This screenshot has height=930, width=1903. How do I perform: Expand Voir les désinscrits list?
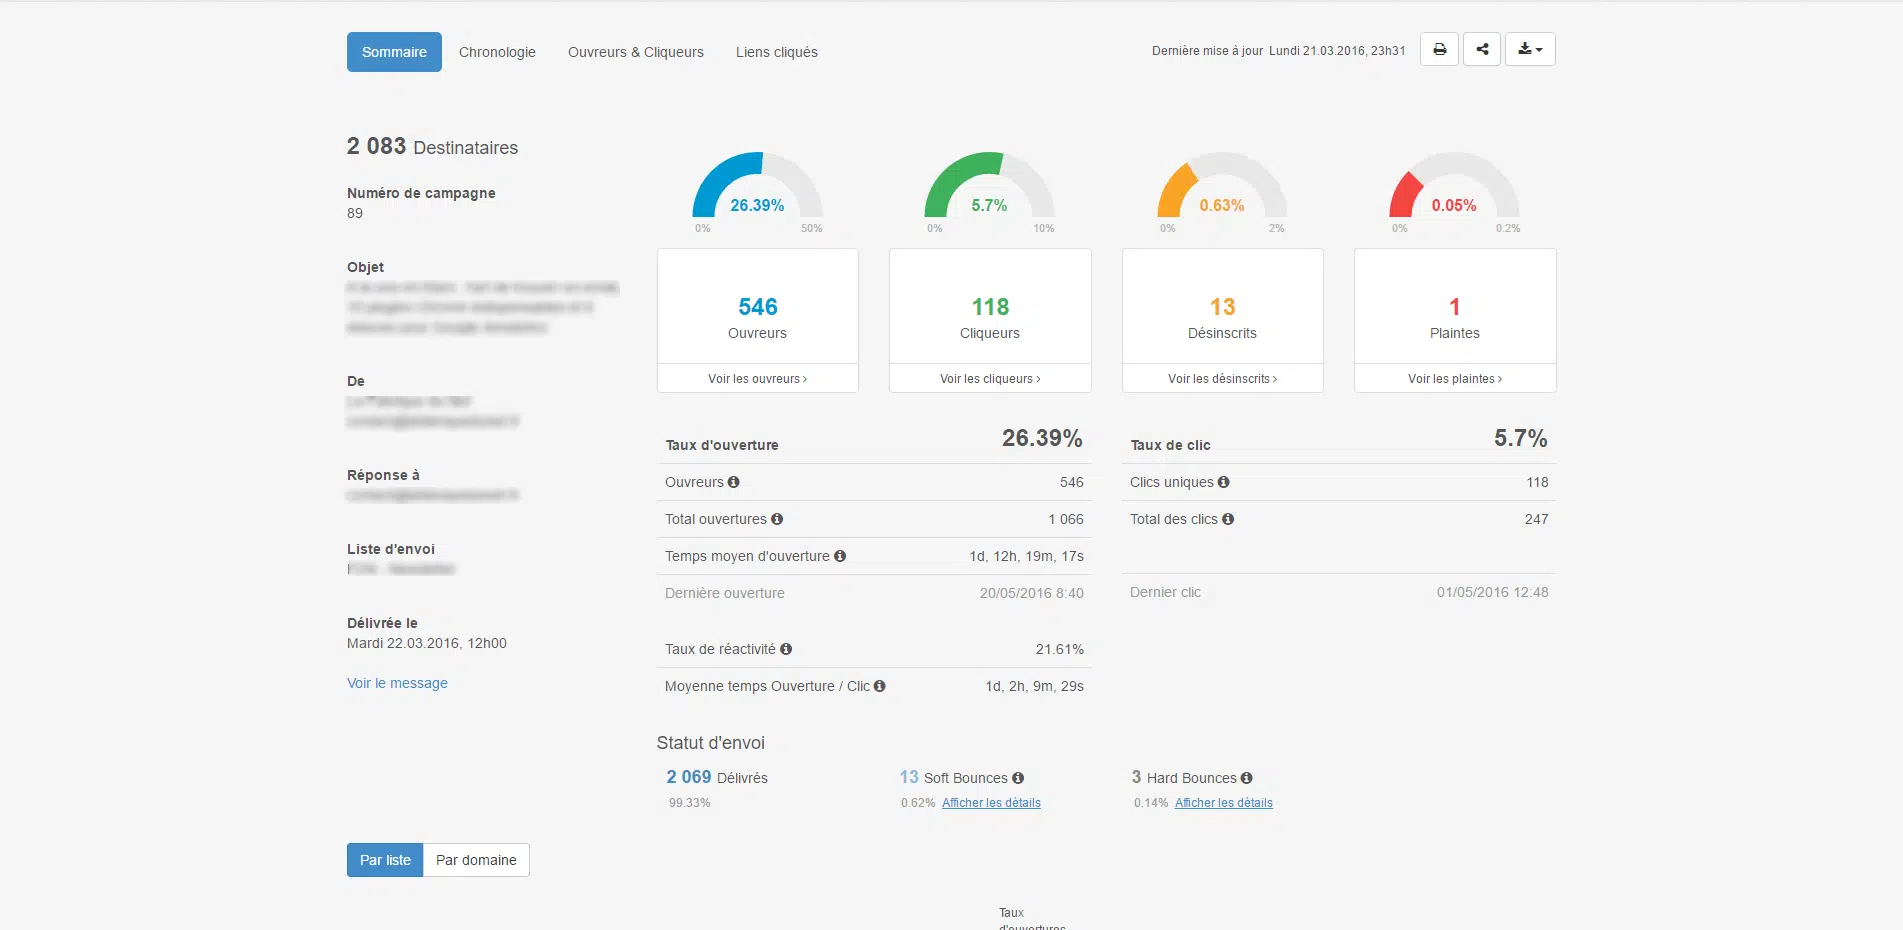pos(1222,379)
